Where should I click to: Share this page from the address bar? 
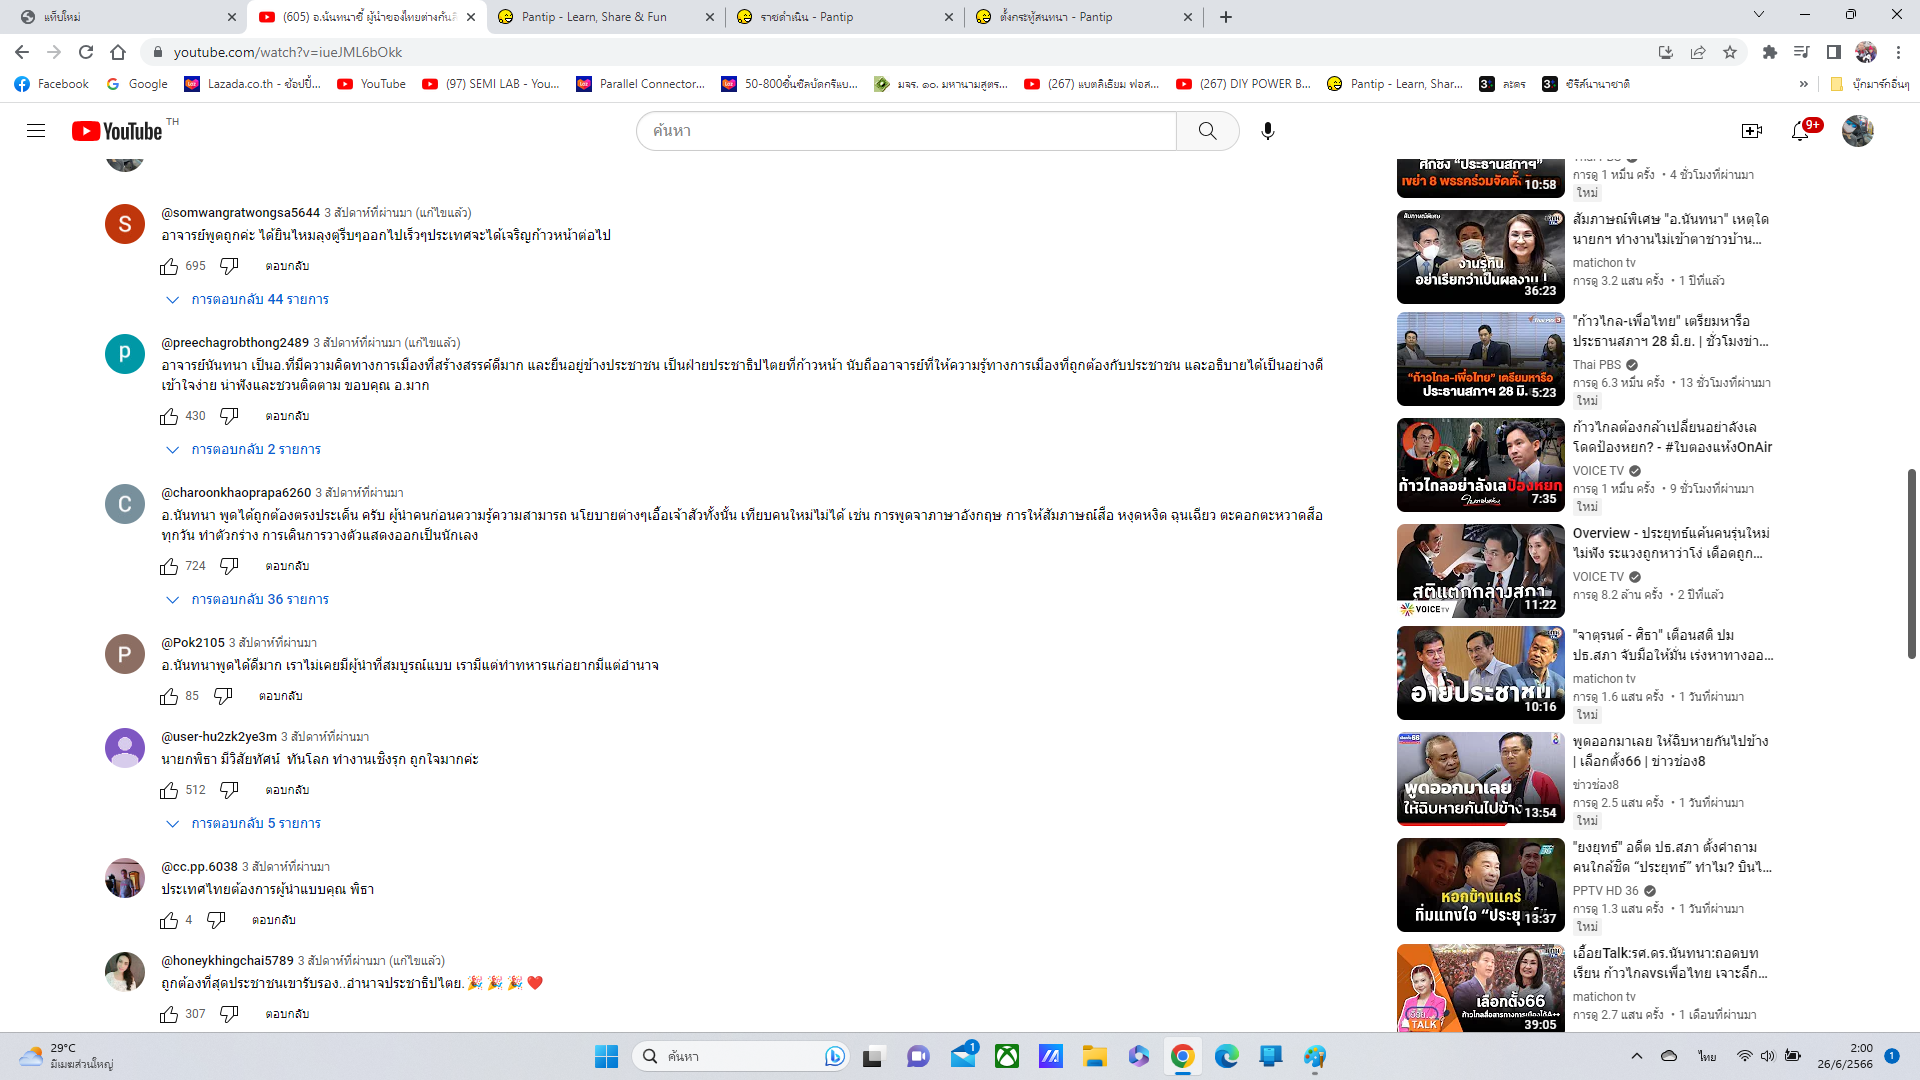1698,52
